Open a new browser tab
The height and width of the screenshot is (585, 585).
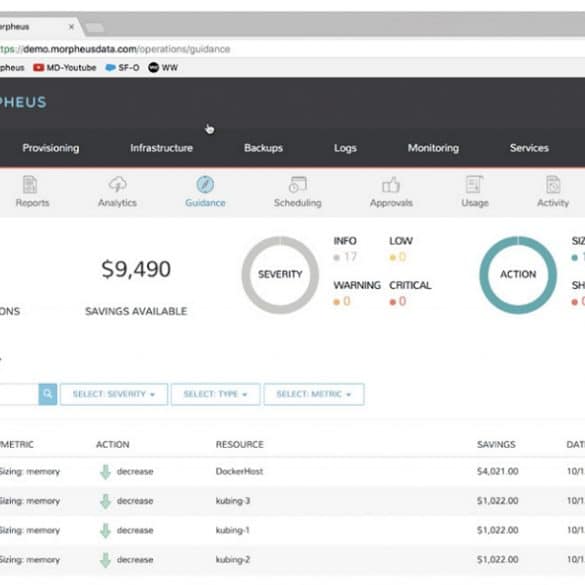tap(95, 28)
